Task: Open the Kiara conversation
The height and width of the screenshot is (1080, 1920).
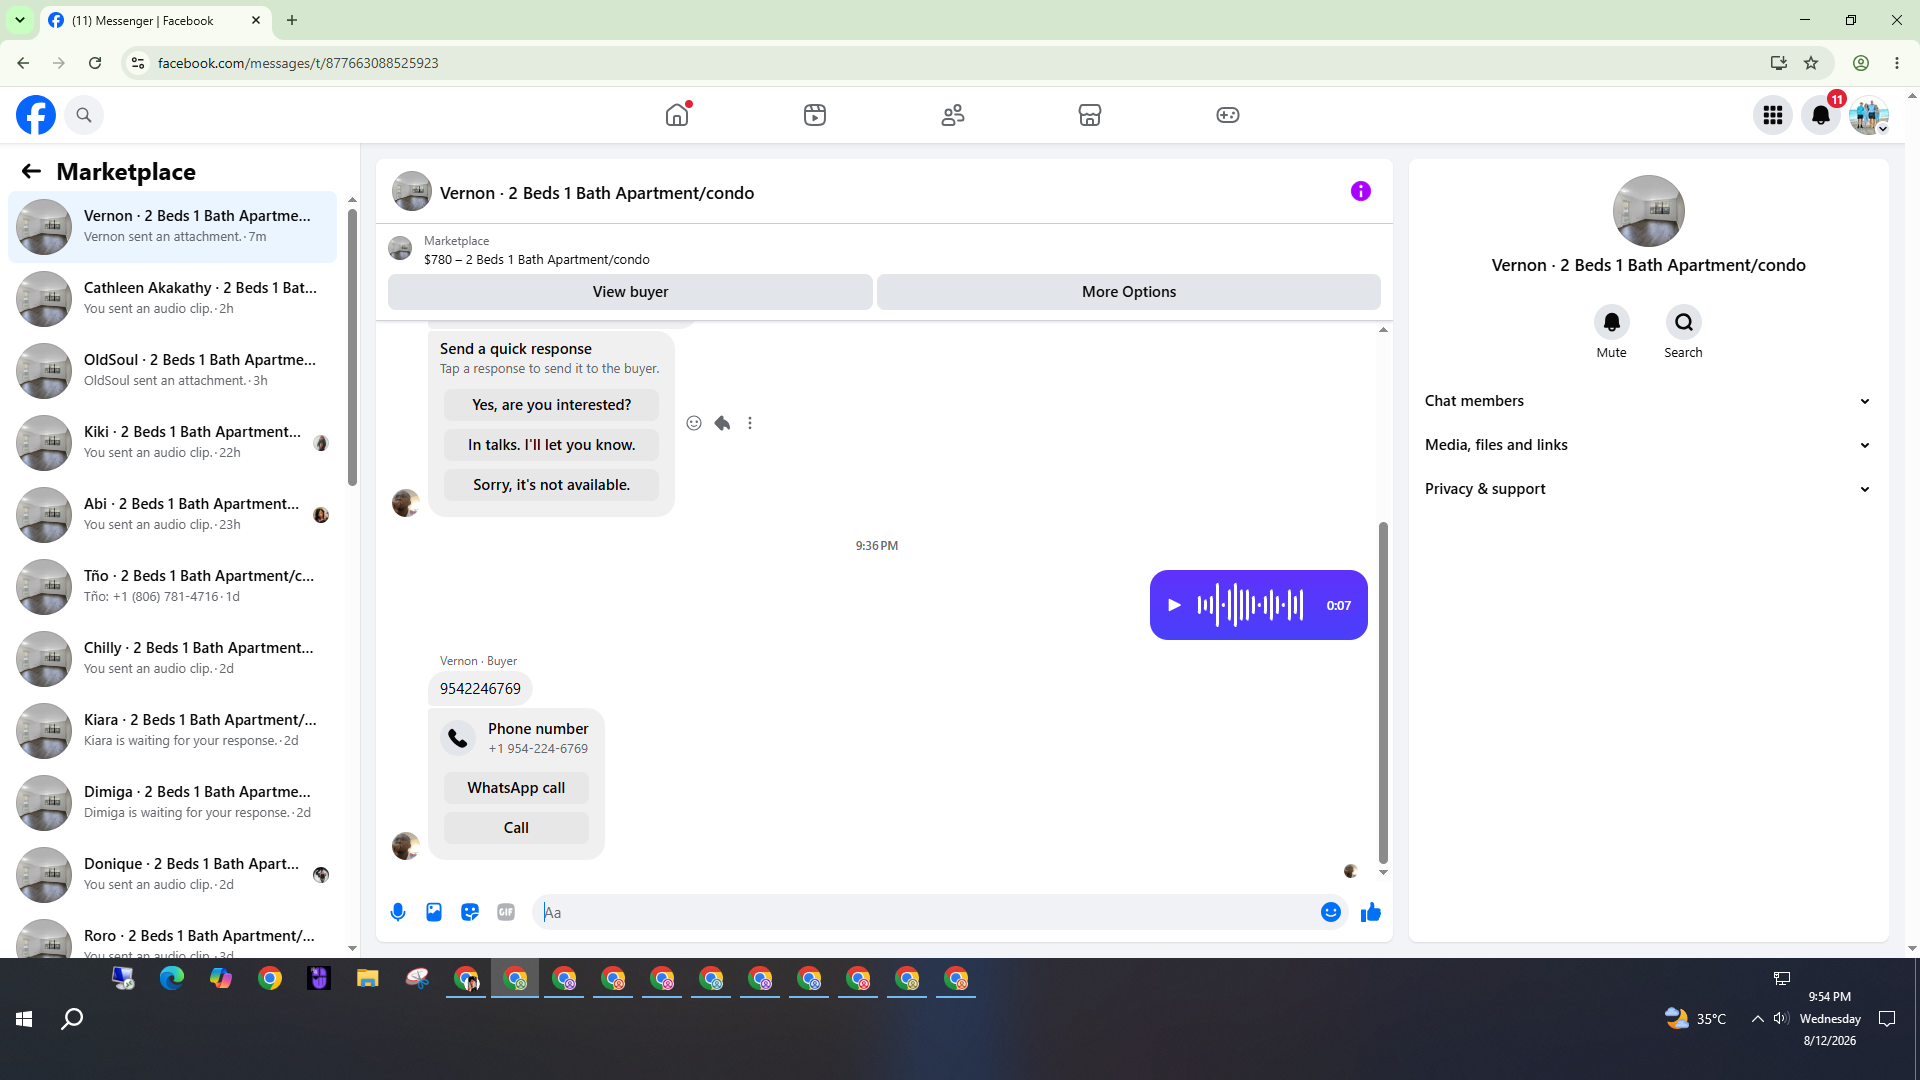Action: (173, 731)
